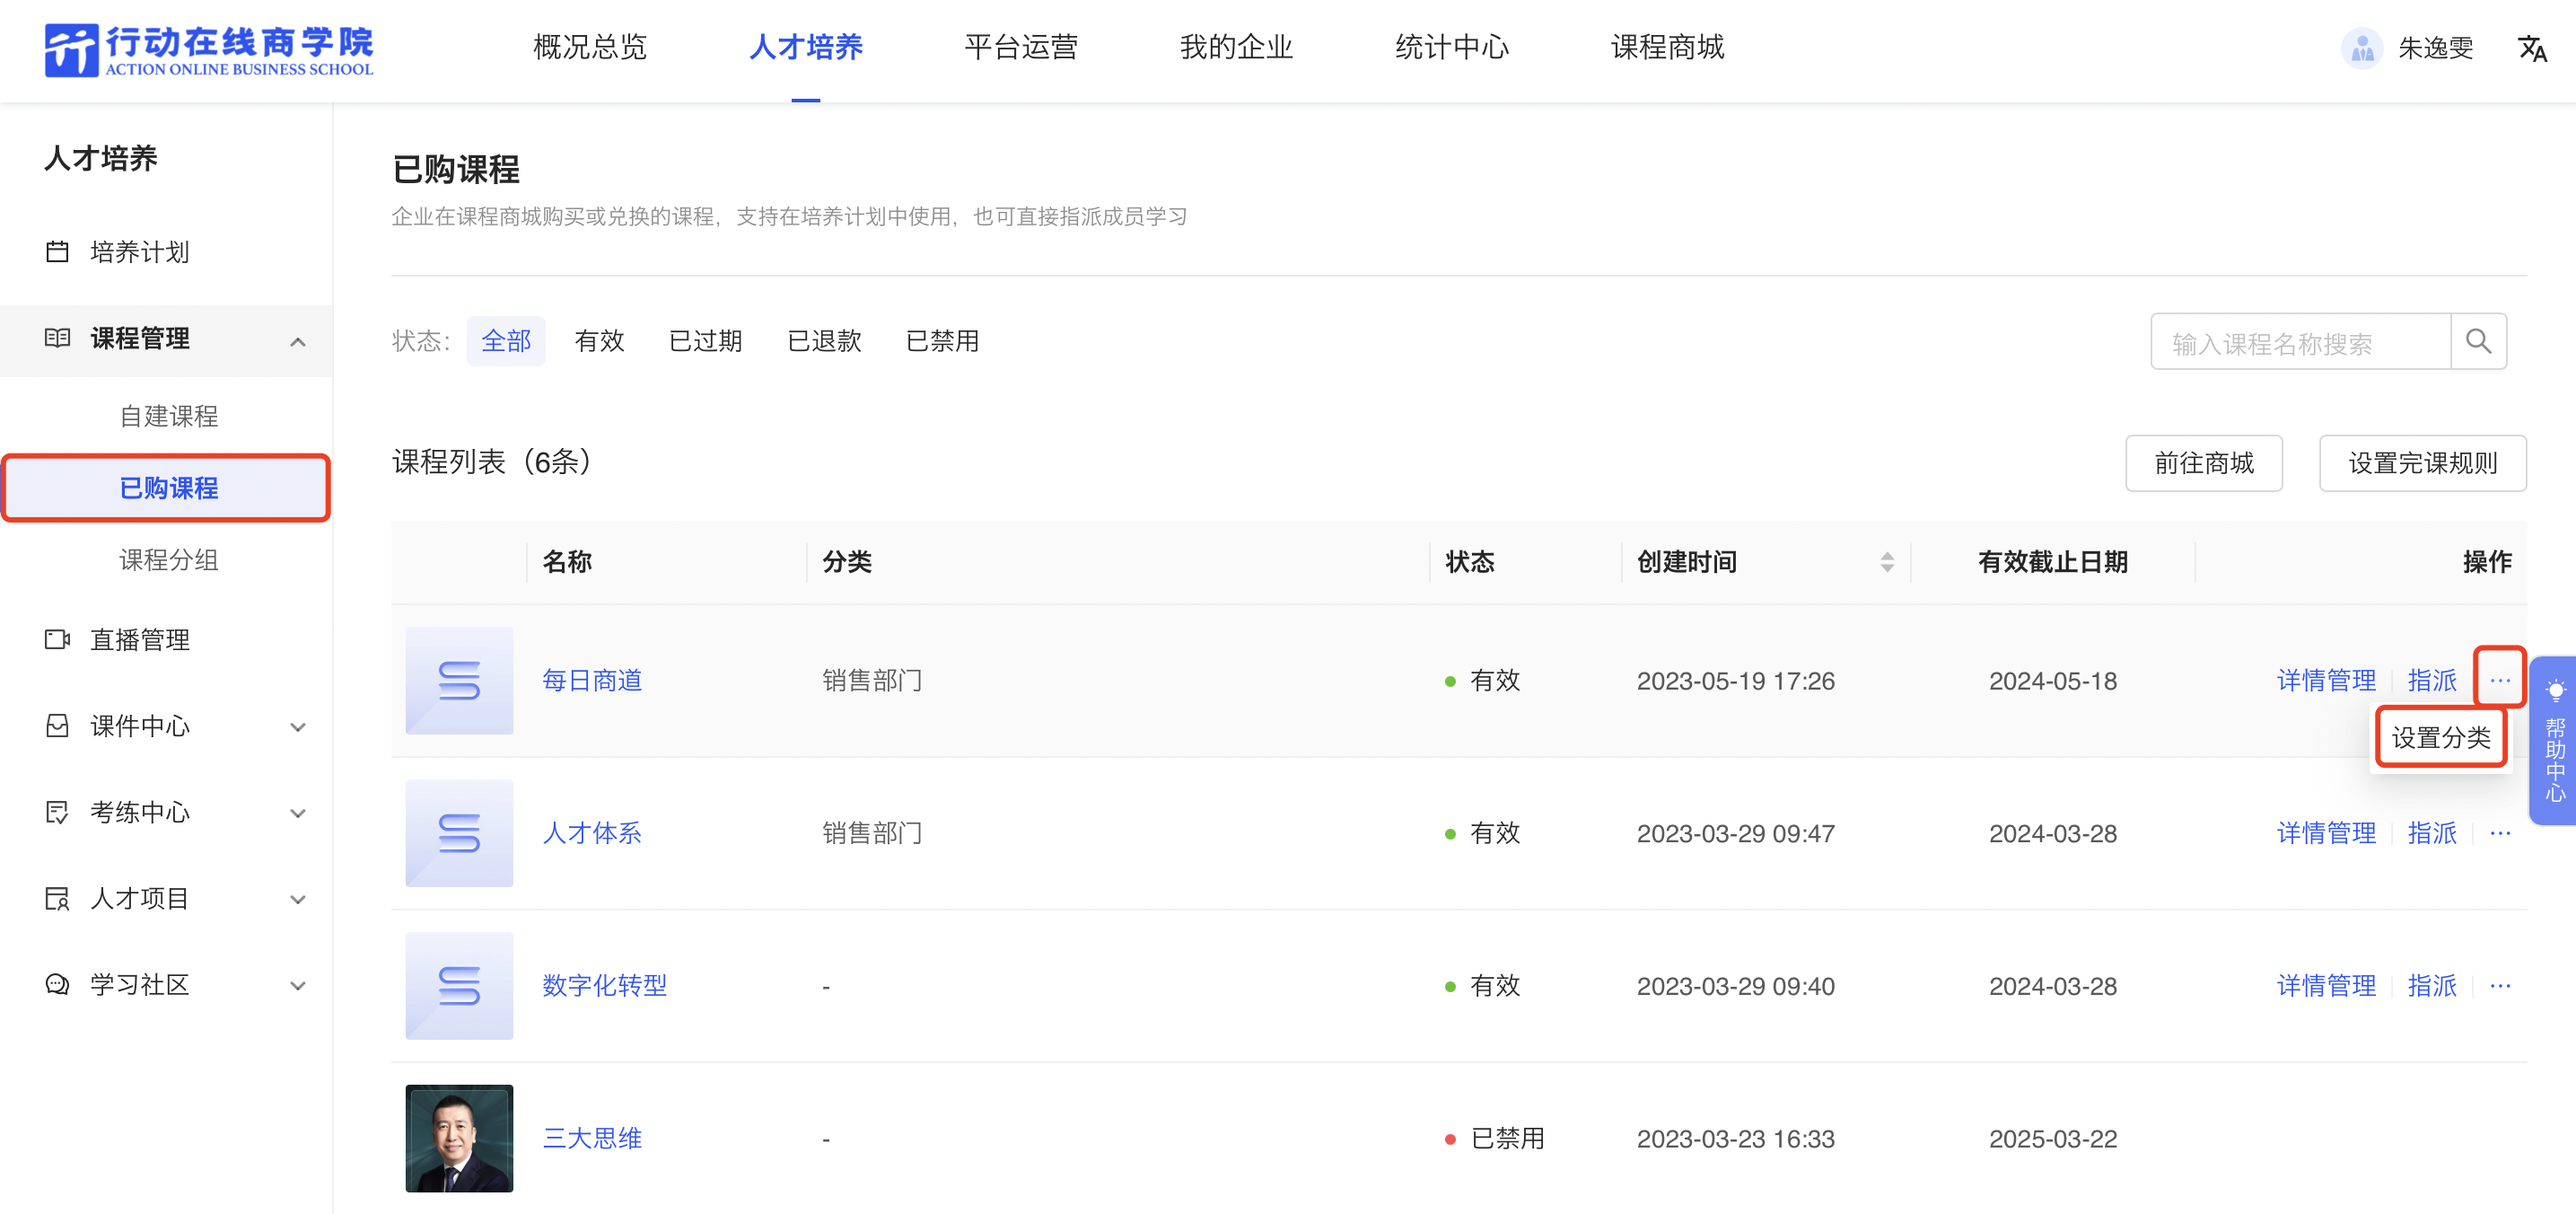Expand the 课件中心 sidebar menu
Screen dimensions: 2576x1214
click(297, 727)
